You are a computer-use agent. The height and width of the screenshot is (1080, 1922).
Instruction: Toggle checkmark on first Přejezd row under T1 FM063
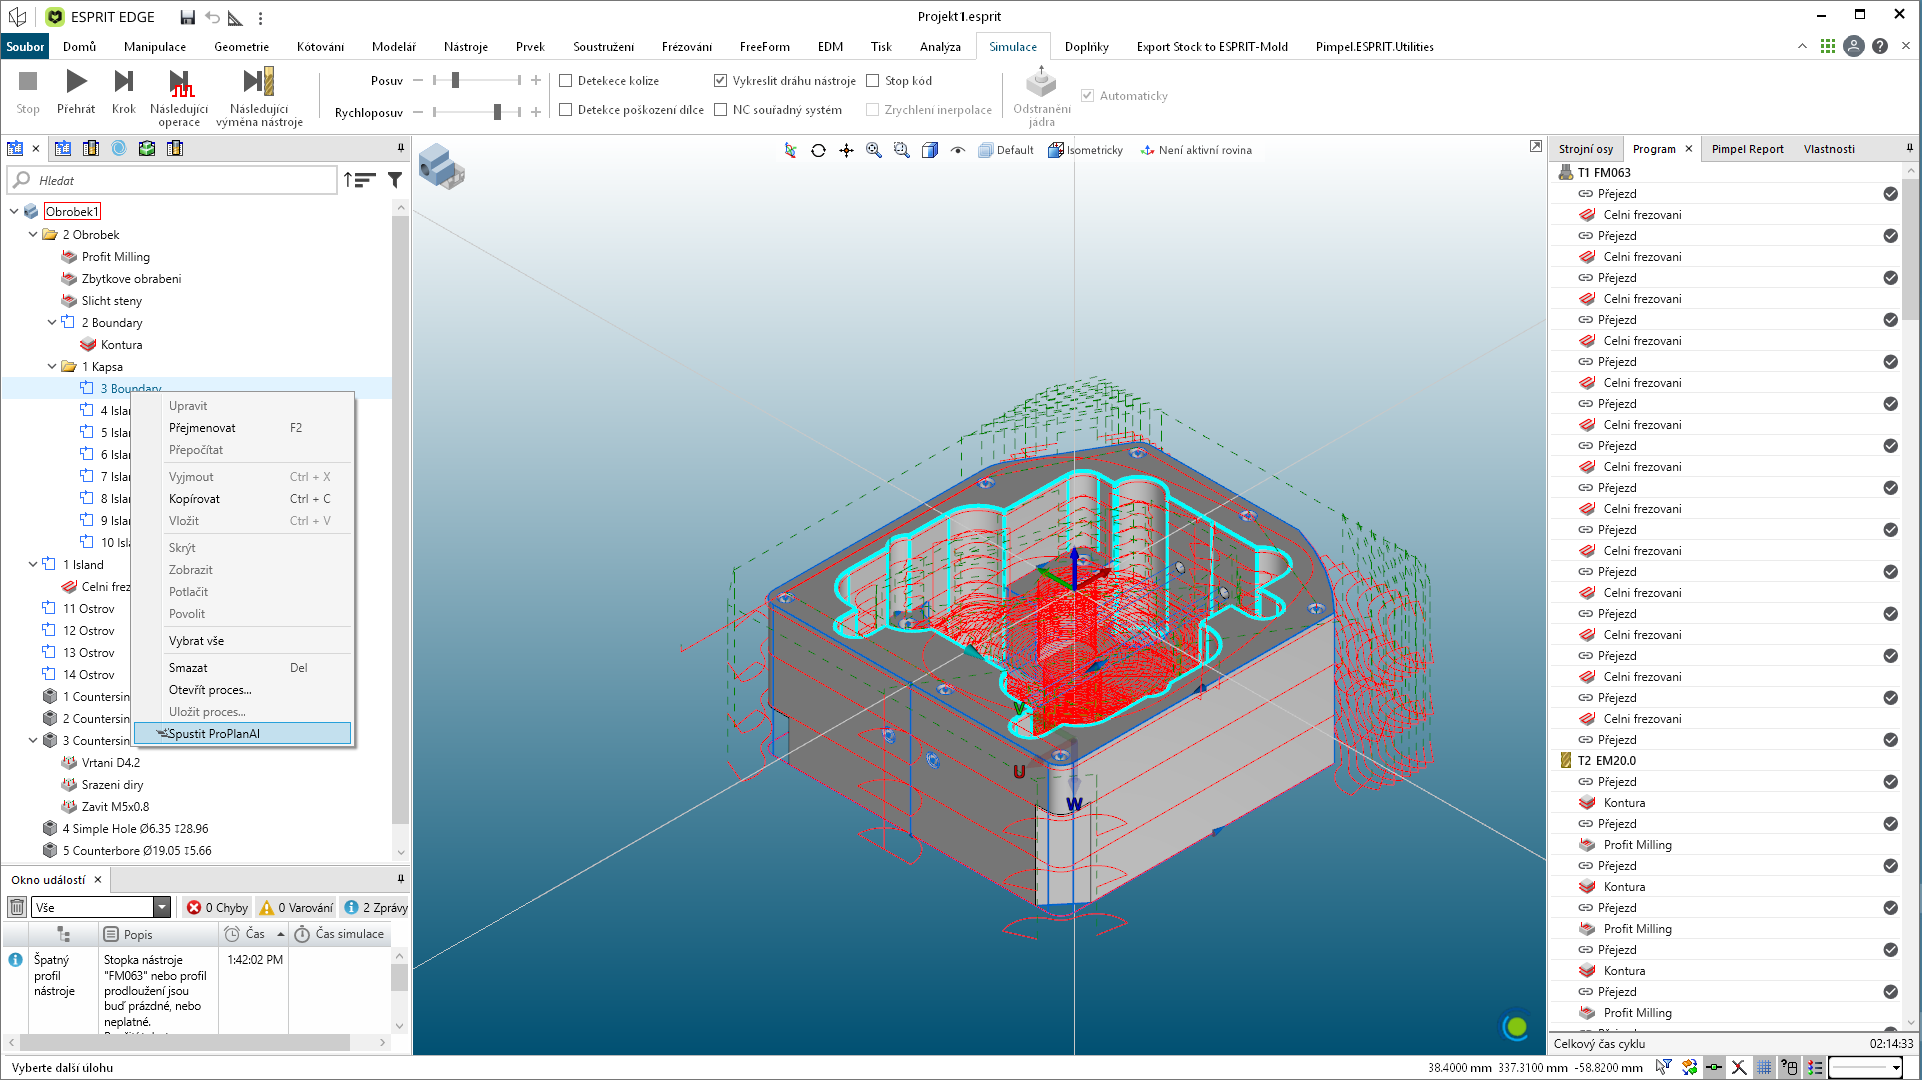(1890, 194)
